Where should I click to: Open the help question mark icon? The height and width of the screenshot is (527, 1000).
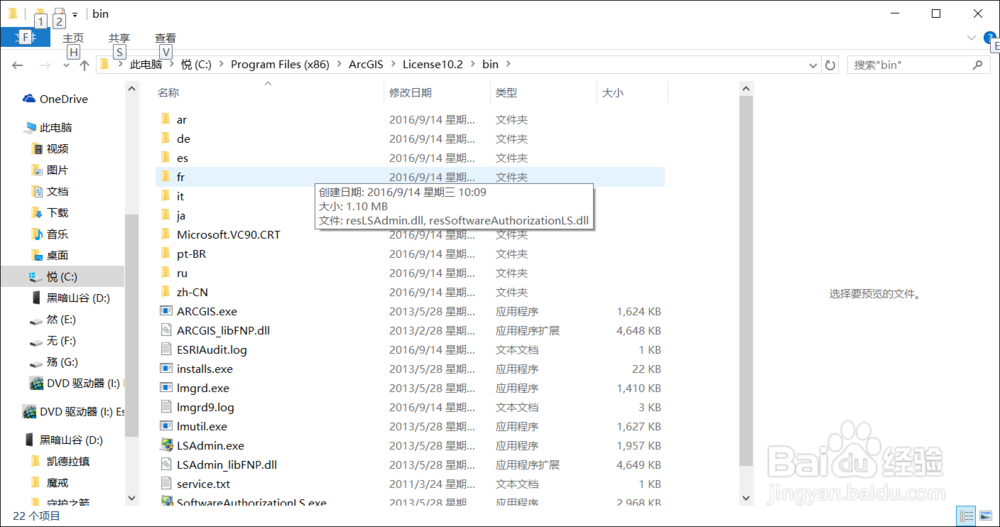coord(989,38)
